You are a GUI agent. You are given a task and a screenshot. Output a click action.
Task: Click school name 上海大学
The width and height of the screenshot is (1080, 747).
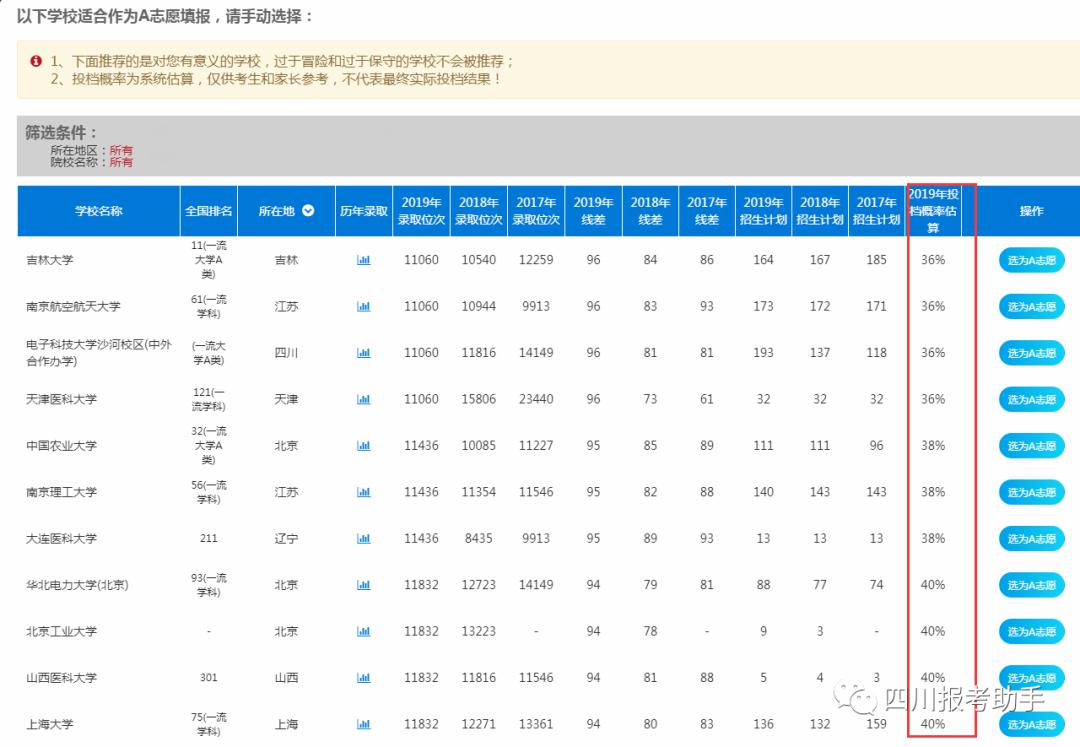pos(50,724)
